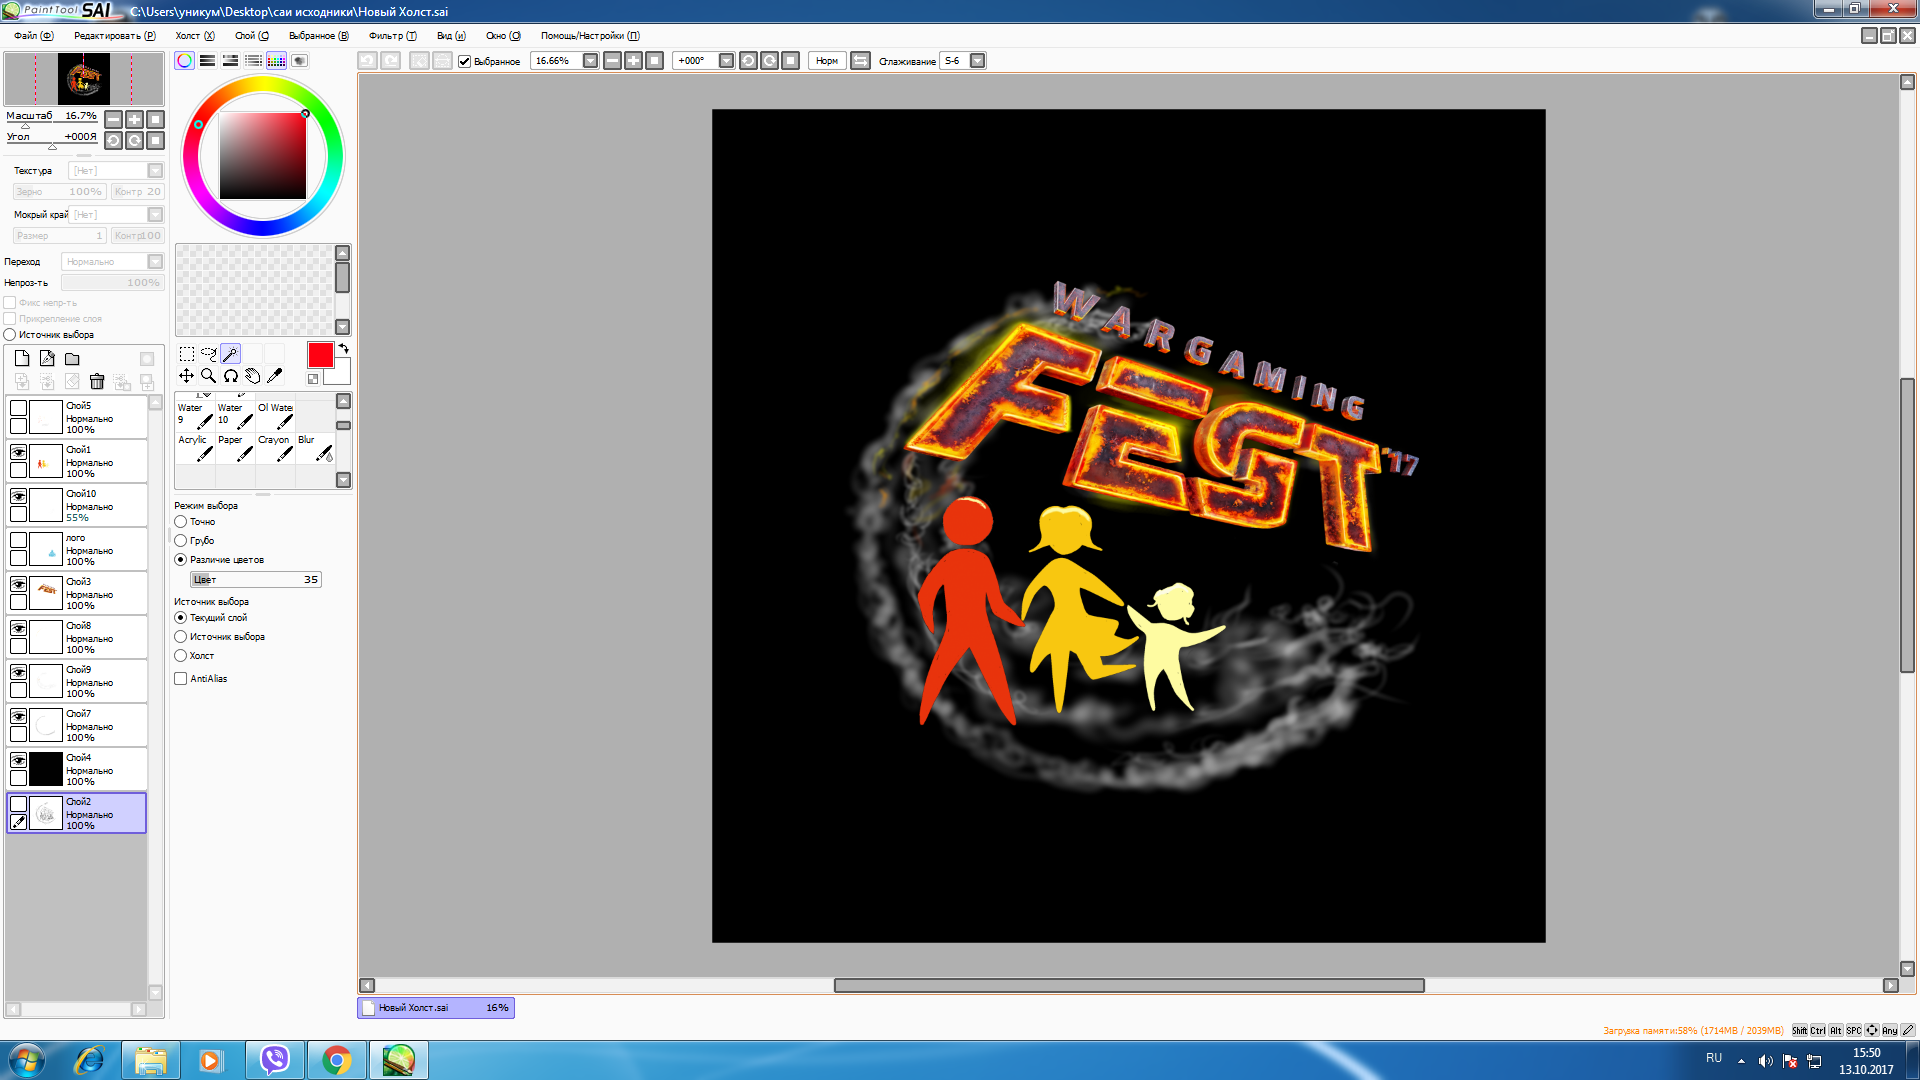
Task: Click the navigator canvas thumbnail
Action: [x=84, y=79]
